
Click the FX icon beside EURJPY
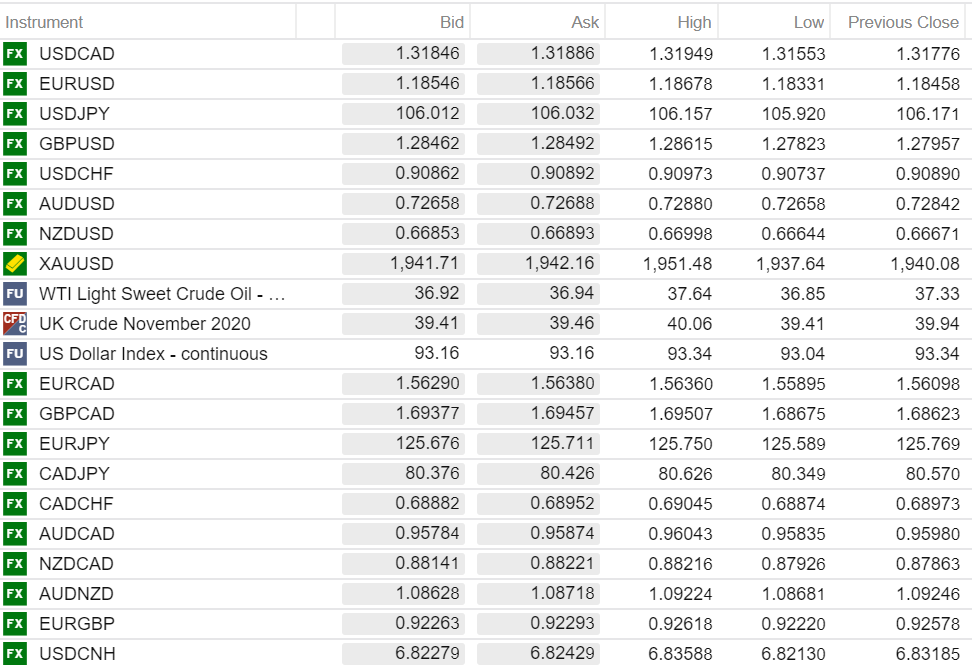(x=15, y=444)
